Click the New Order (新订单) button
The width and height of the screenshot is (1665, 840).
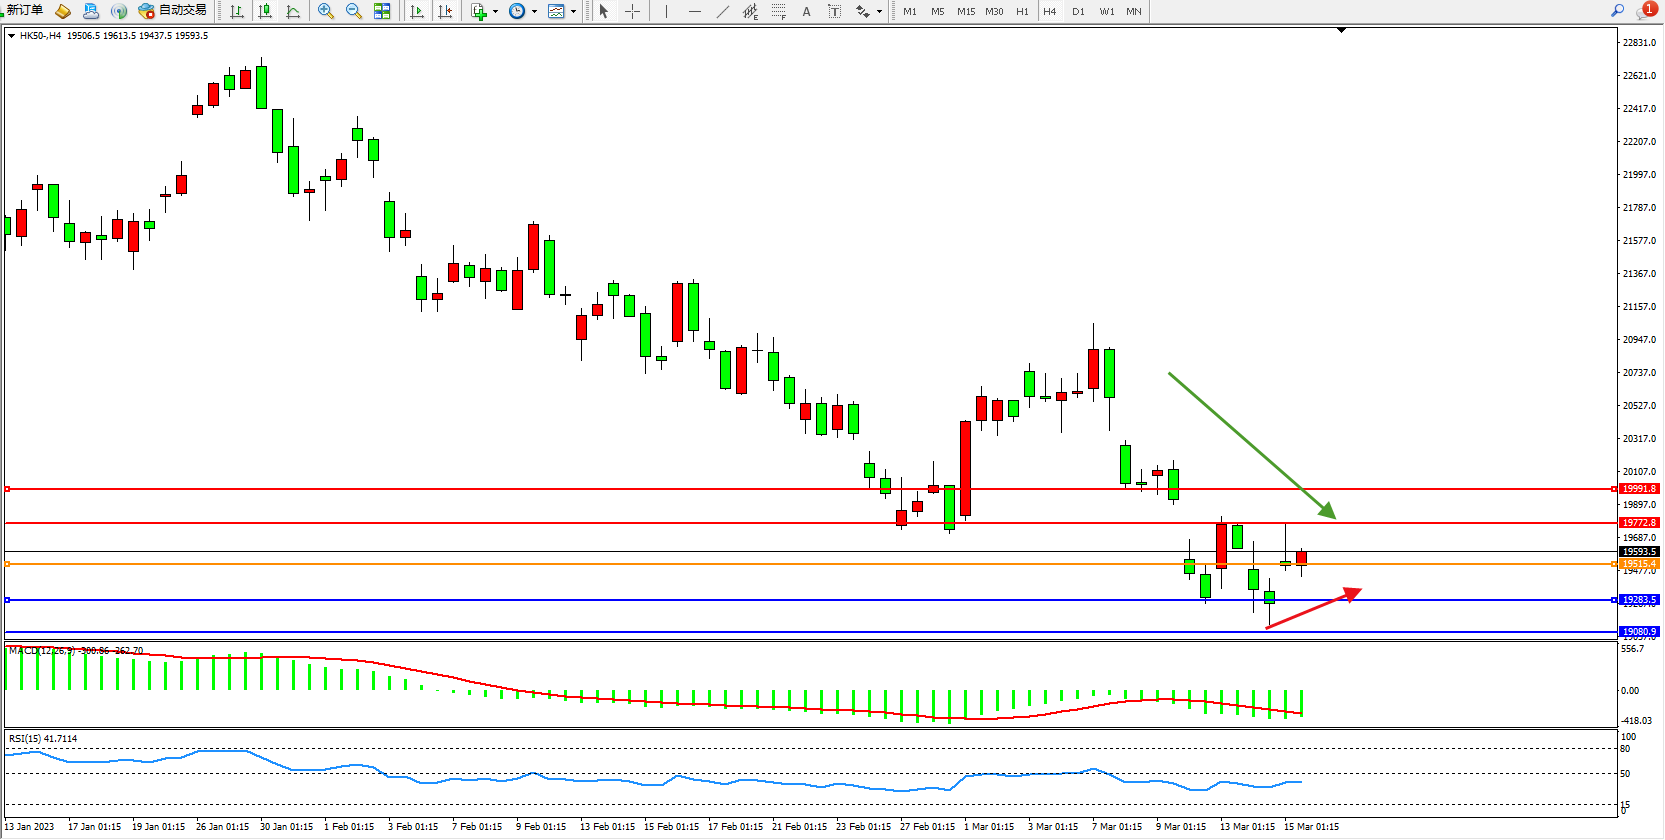(24, 10)
